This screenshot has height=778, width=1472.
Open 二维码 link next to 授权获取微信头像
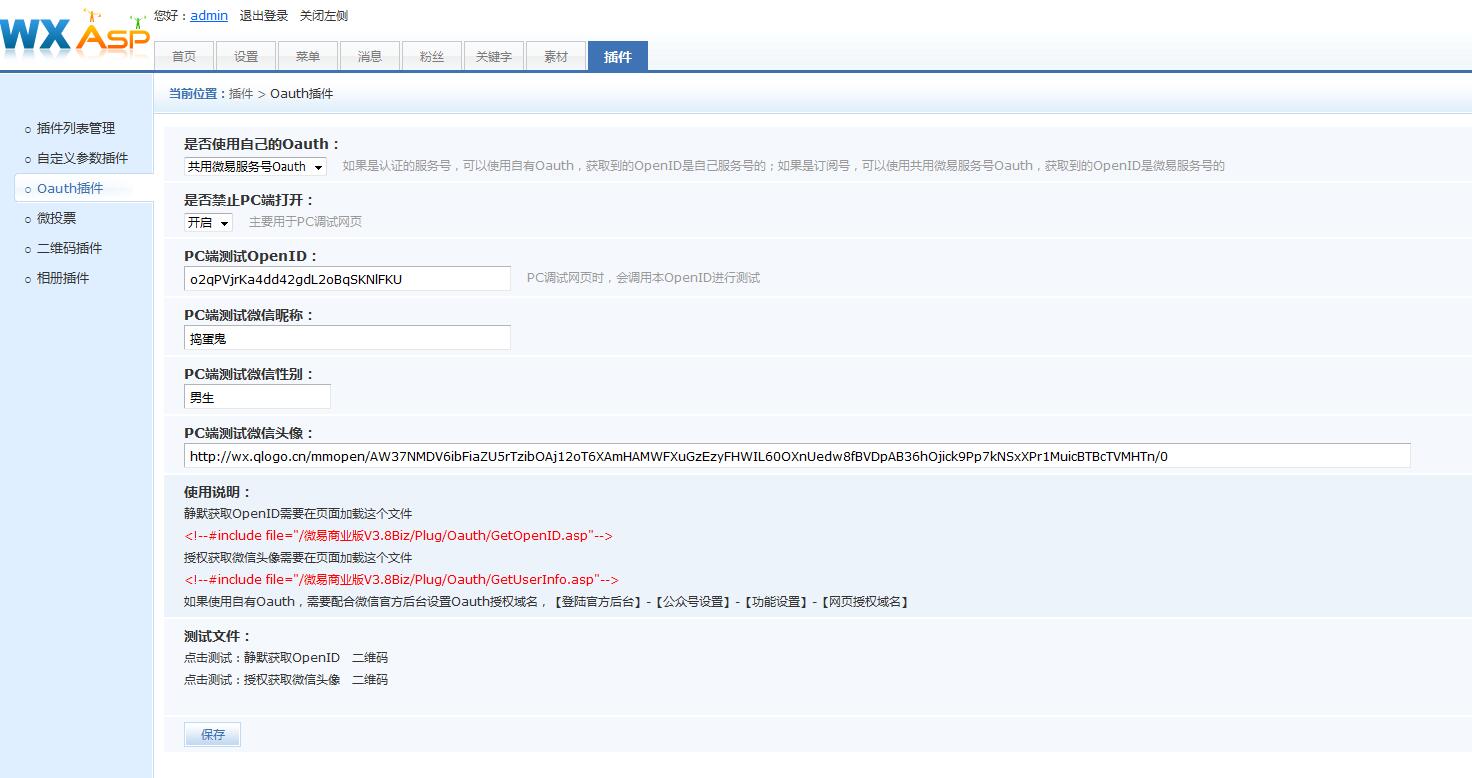point(370,679)
